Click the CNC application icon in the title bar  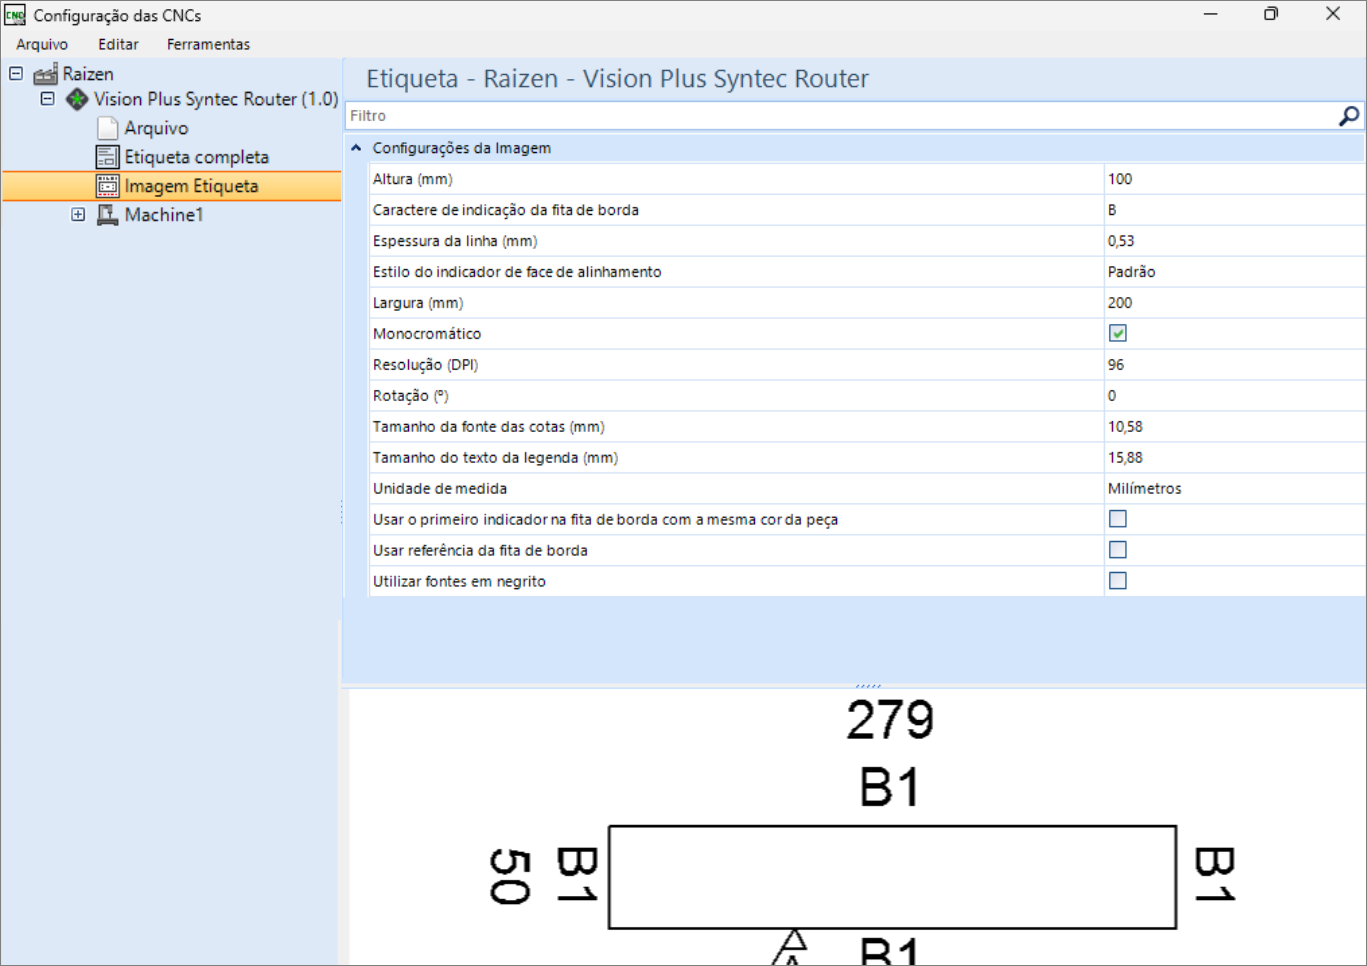(x=15, y=15)
